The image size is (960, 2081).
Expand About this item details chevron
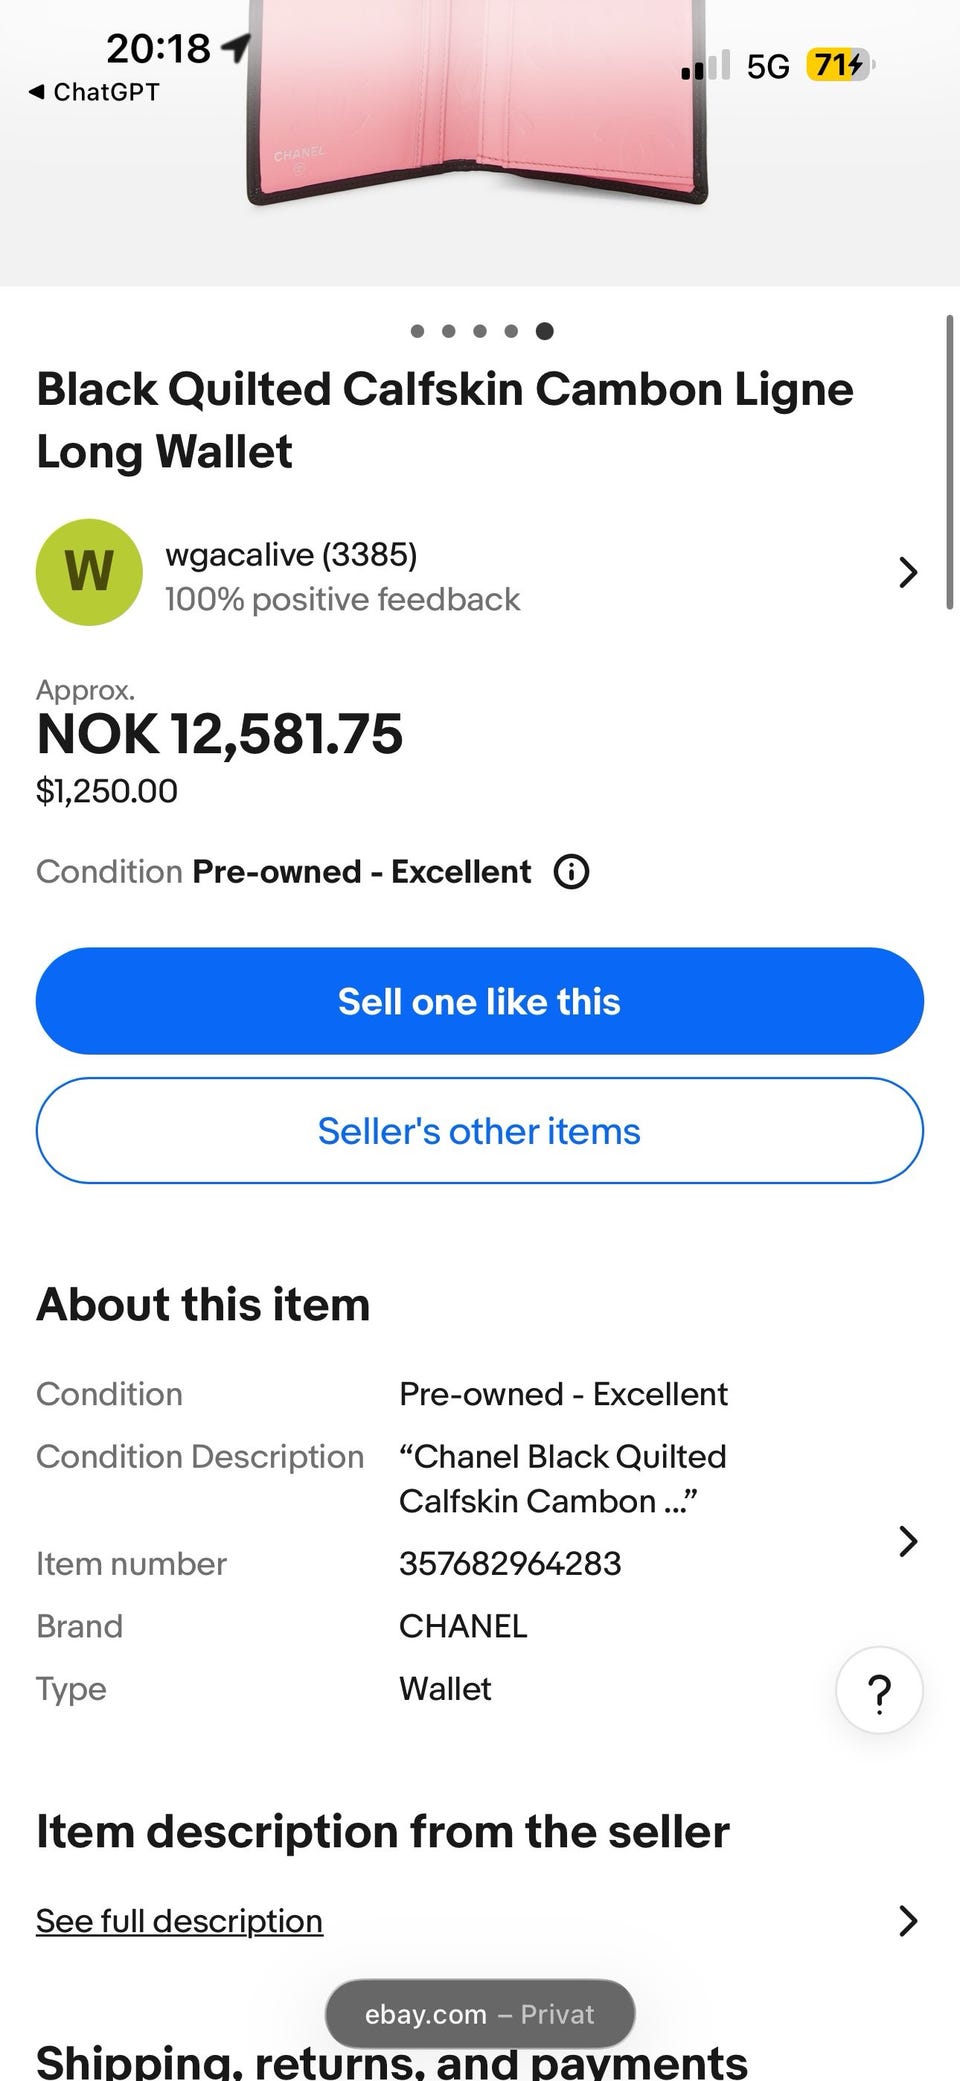coord(907,1541)
